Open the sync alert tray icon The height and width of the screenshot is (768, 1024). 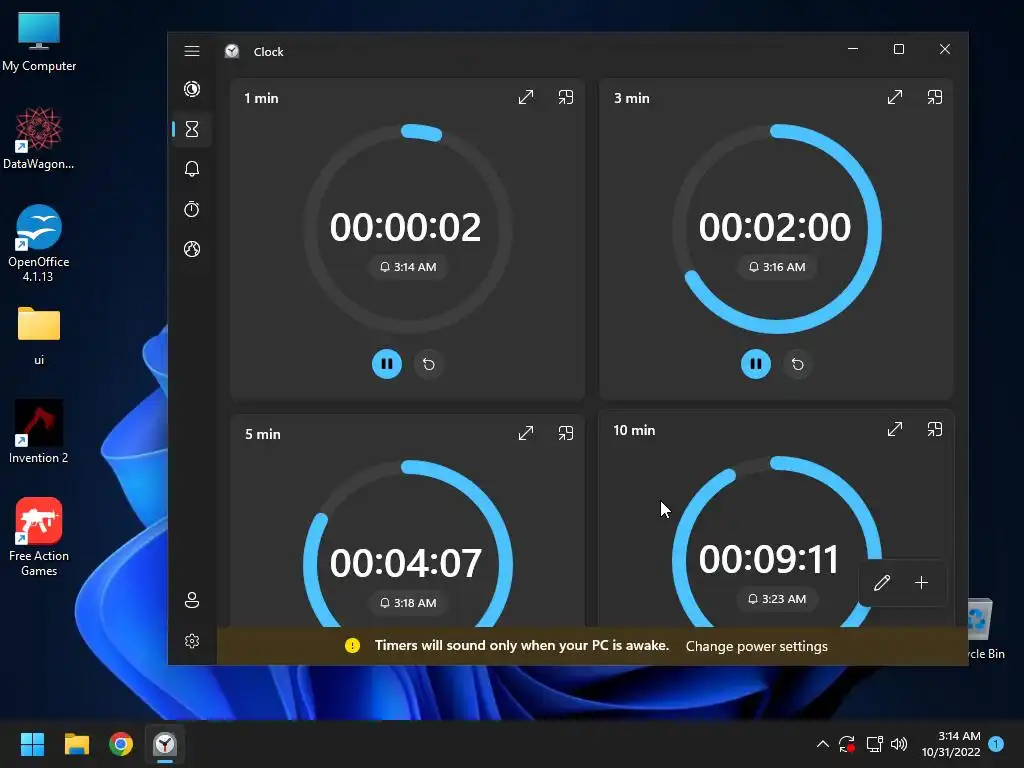pos(847,744)
